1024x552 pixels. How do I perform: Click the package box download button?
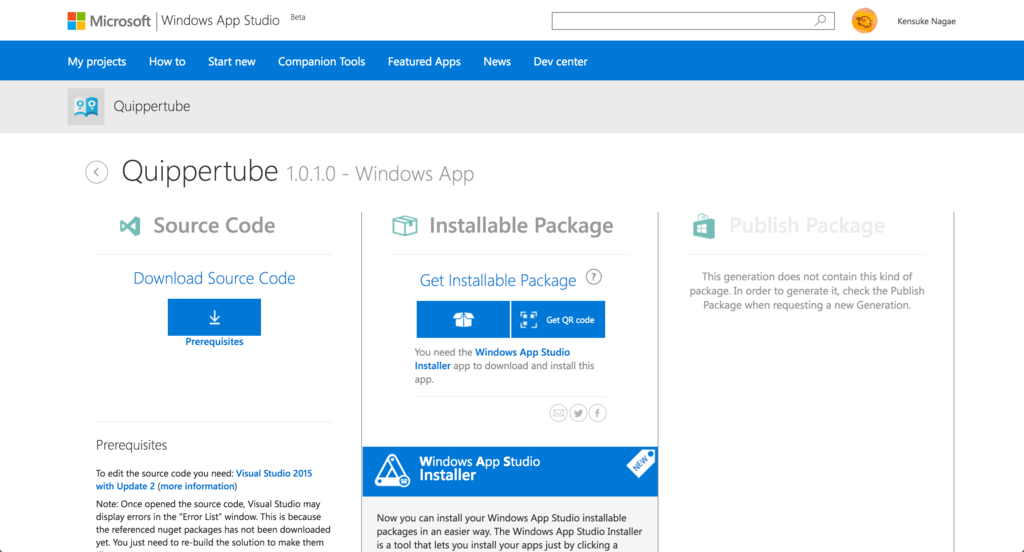coord(463,319)
